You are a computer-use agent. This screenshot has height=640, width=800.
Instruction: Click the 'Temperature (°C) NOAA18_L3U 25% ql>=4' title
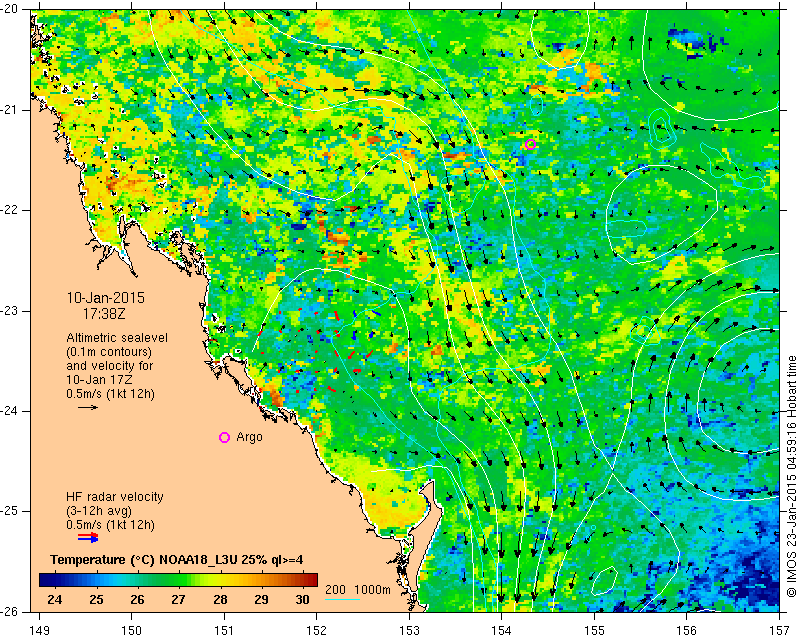point(177,560)
